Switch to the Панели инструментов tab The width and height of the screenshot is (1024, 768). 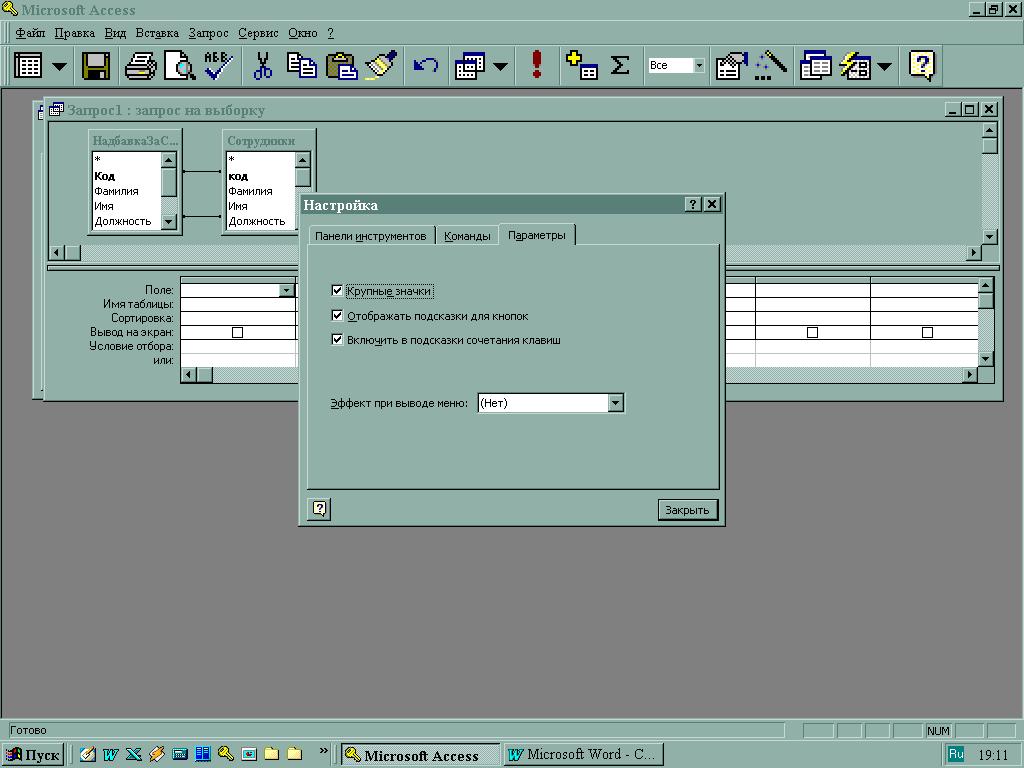pos(370,236)
